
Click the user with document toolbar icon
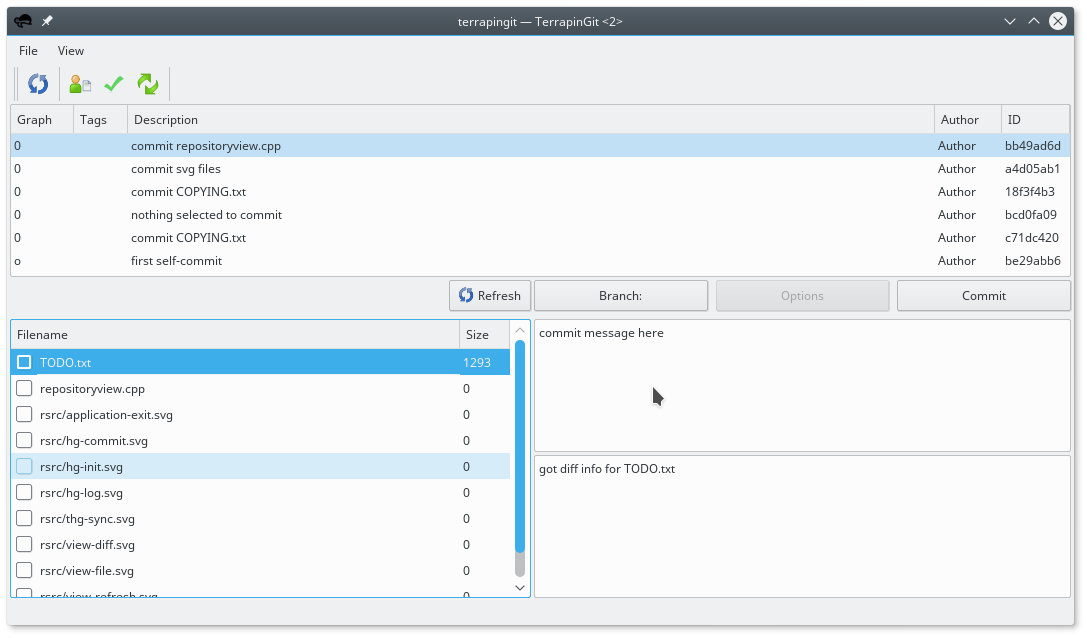[80, 84]
